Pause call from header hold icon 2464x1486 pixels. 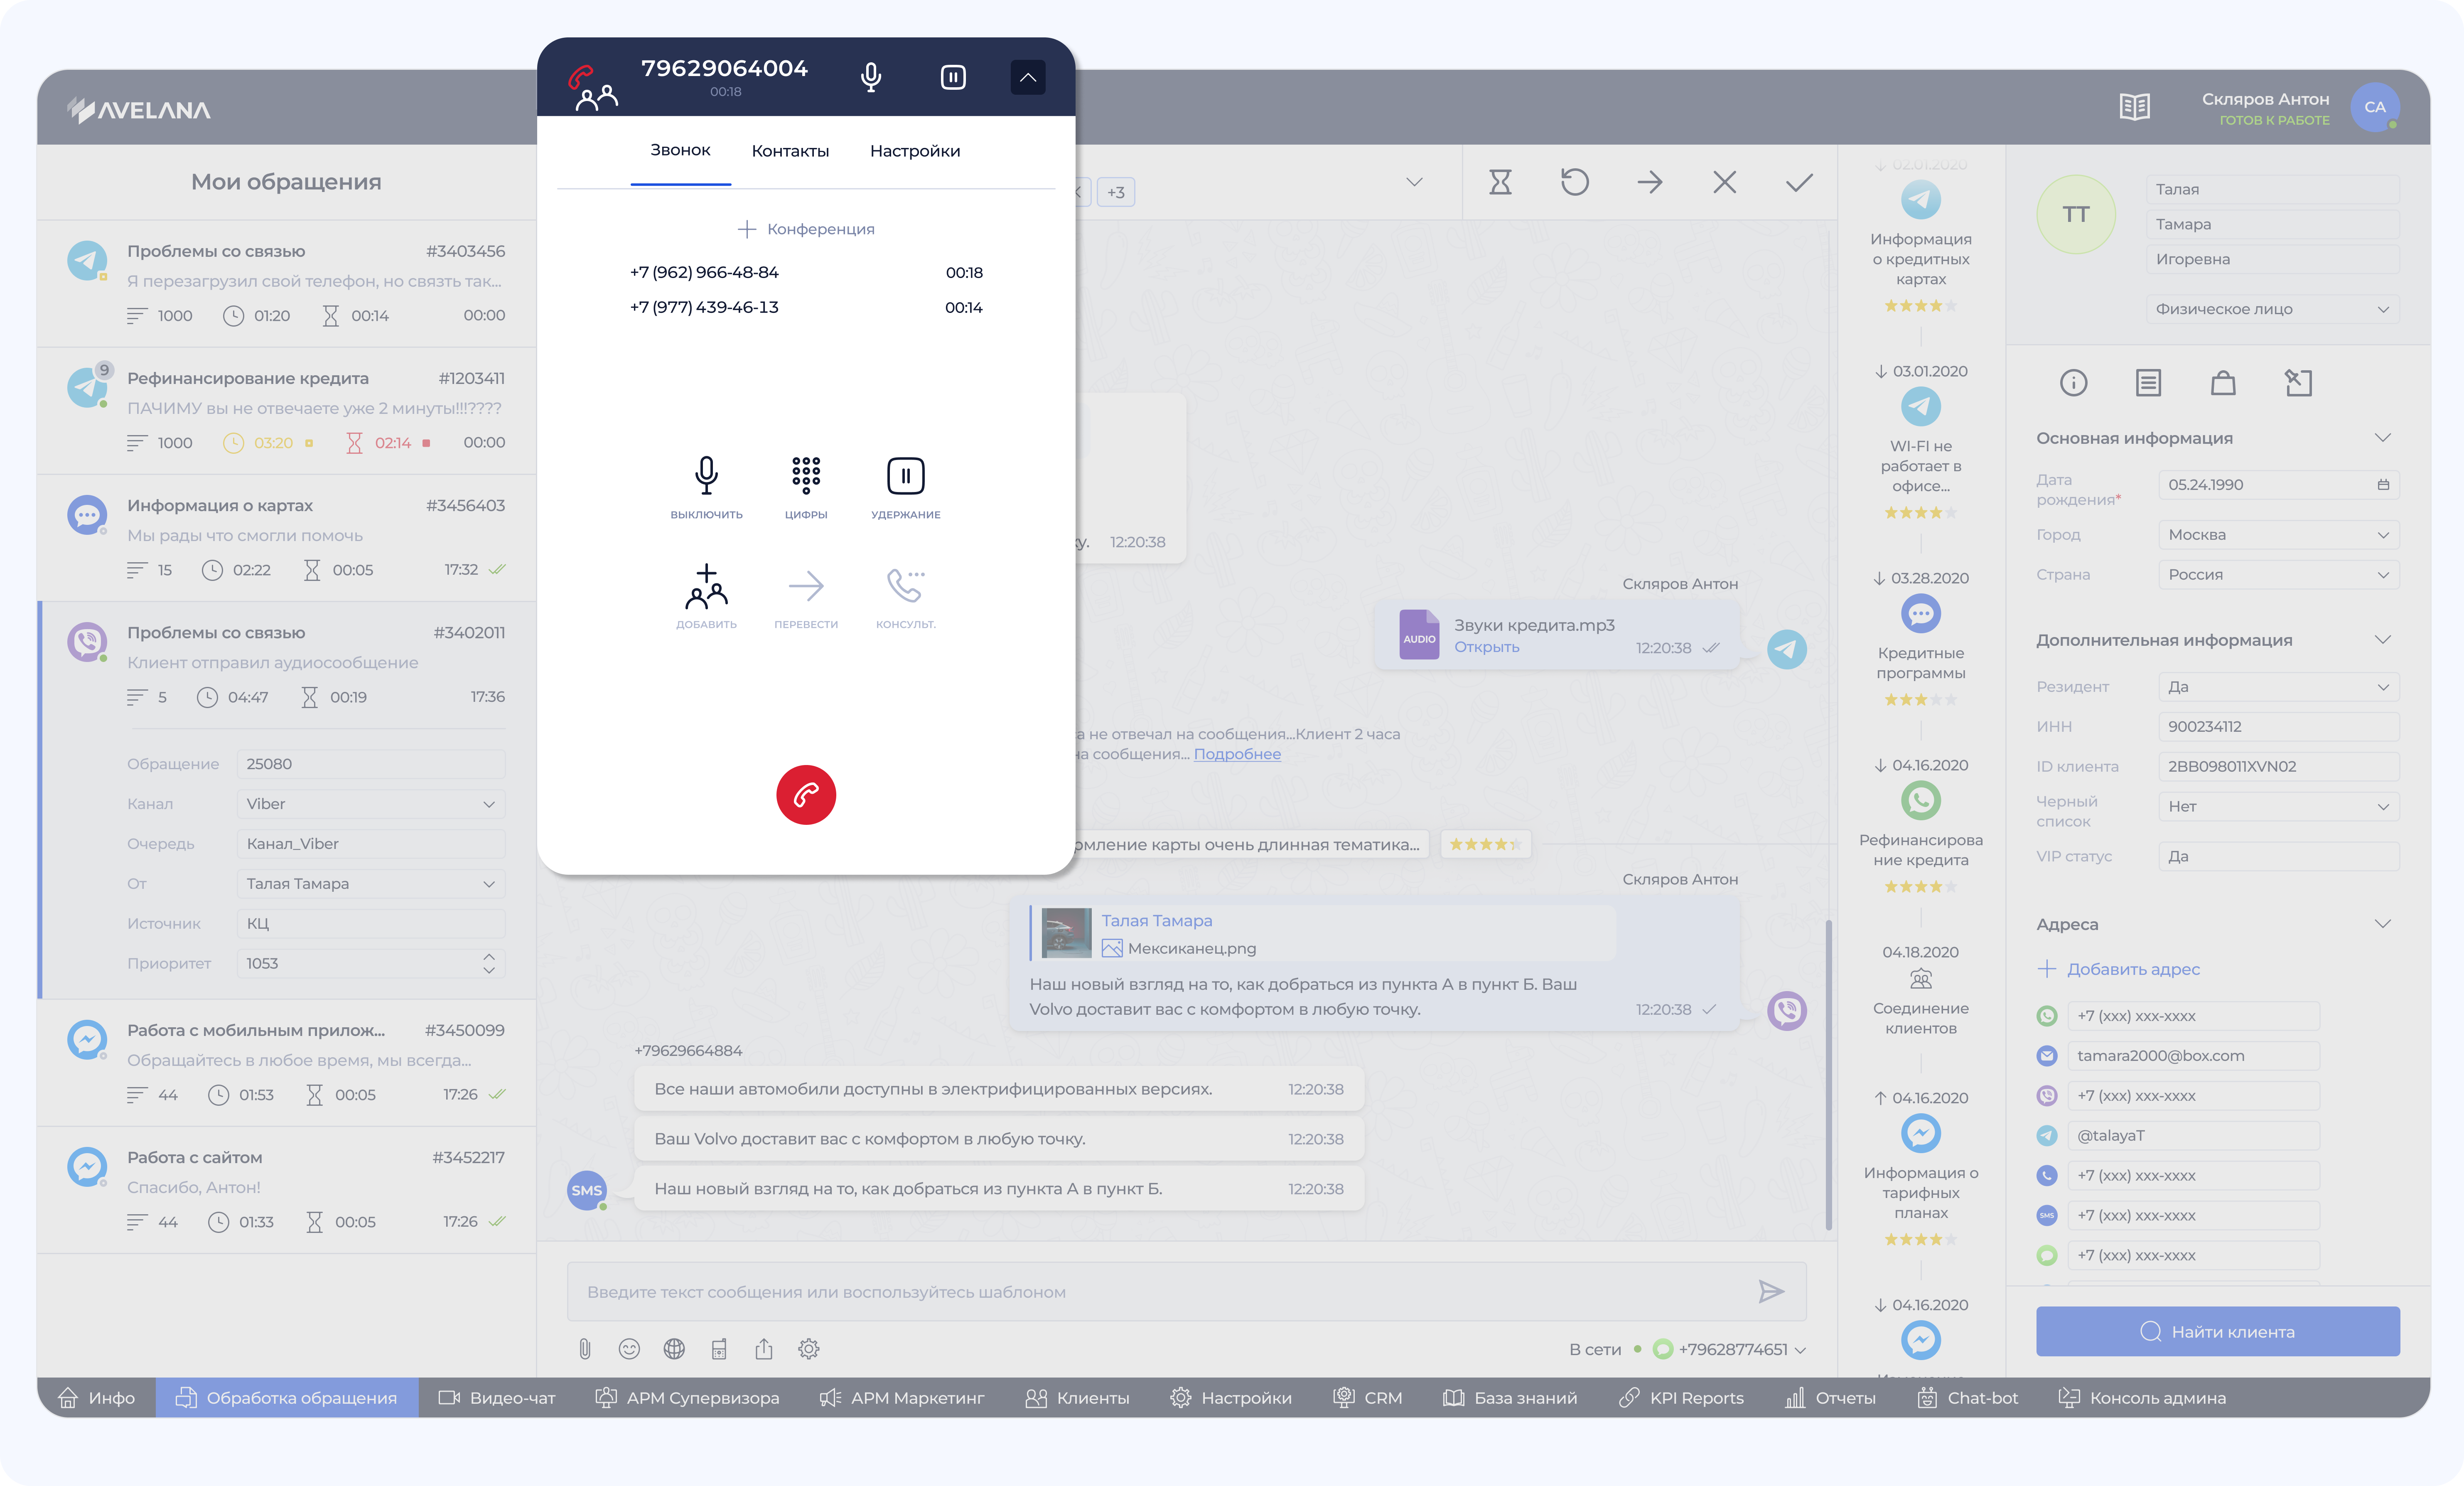pos(953,77)
